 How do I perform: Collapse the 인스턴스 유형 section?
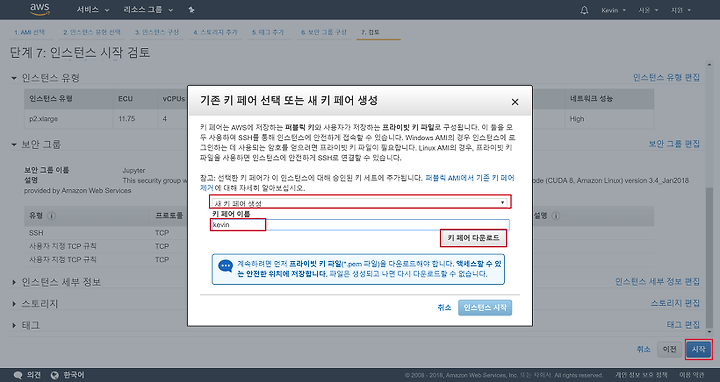coord(14,79)
